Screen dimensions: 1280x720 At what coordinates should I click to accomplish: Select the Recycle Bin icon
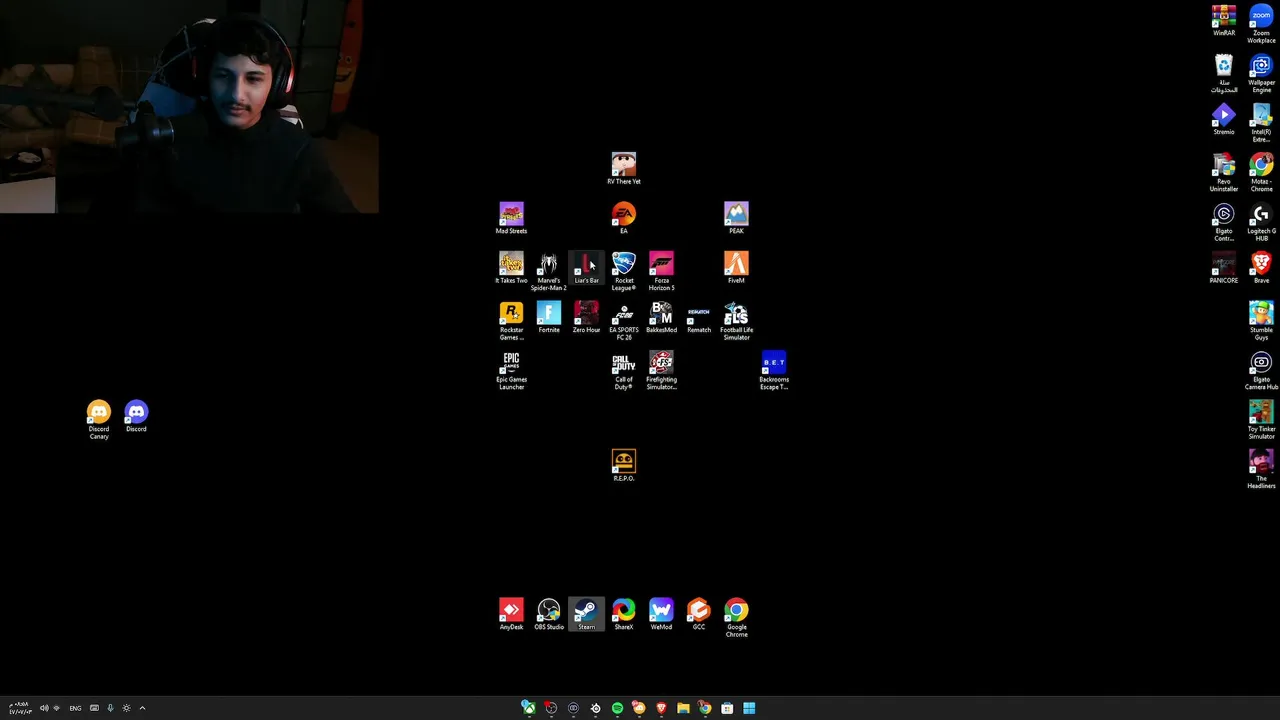[x=1224, y=74]
